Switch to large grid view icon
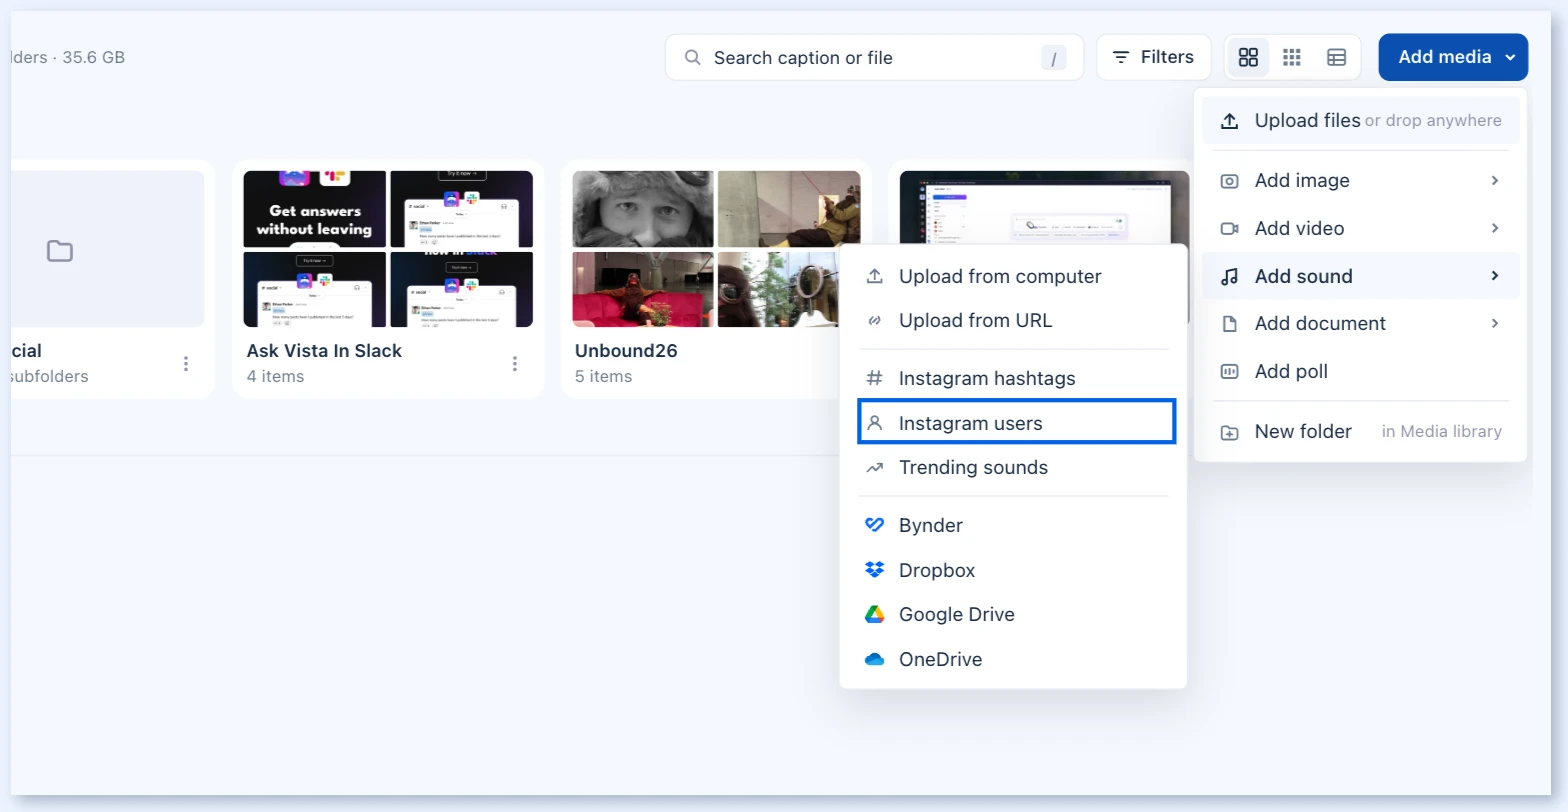This screenshot has height=812, width=1568. point(1248,57)
